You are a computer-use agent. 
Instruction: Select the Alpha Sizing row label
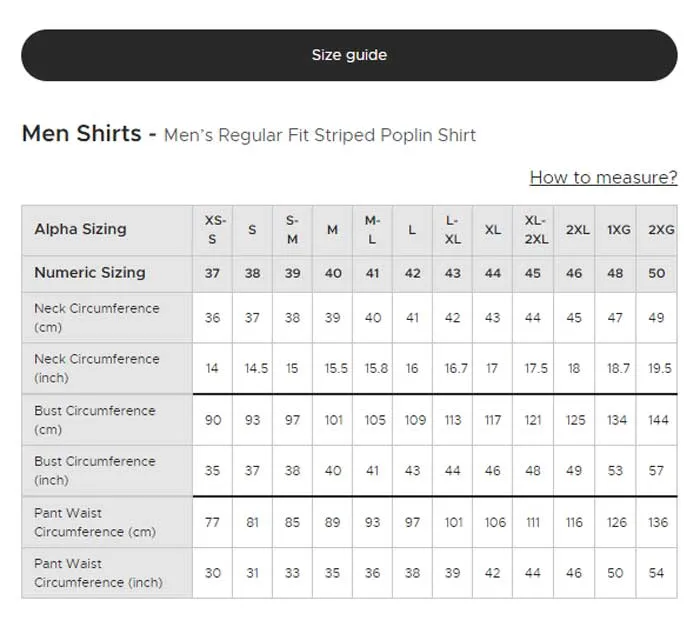[81, 229]
